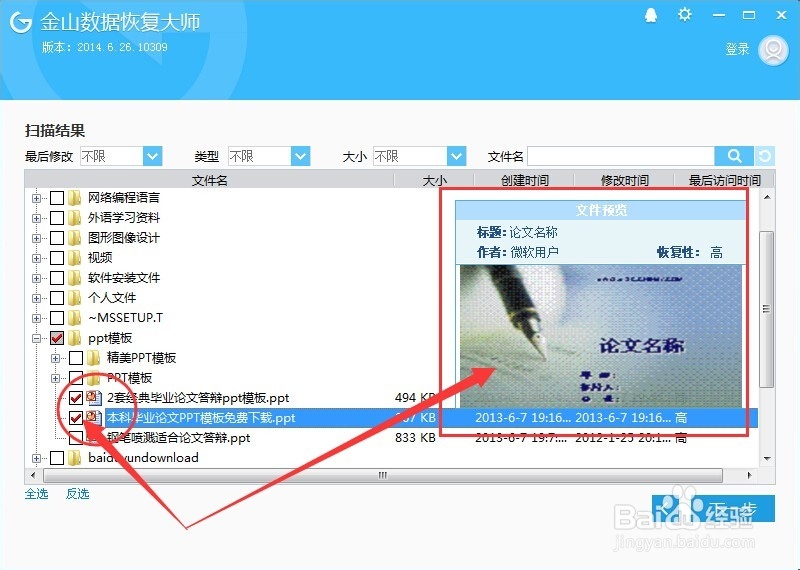Click the scroll up arrow
The image size is (800, 570).
(x=767, y=197)
